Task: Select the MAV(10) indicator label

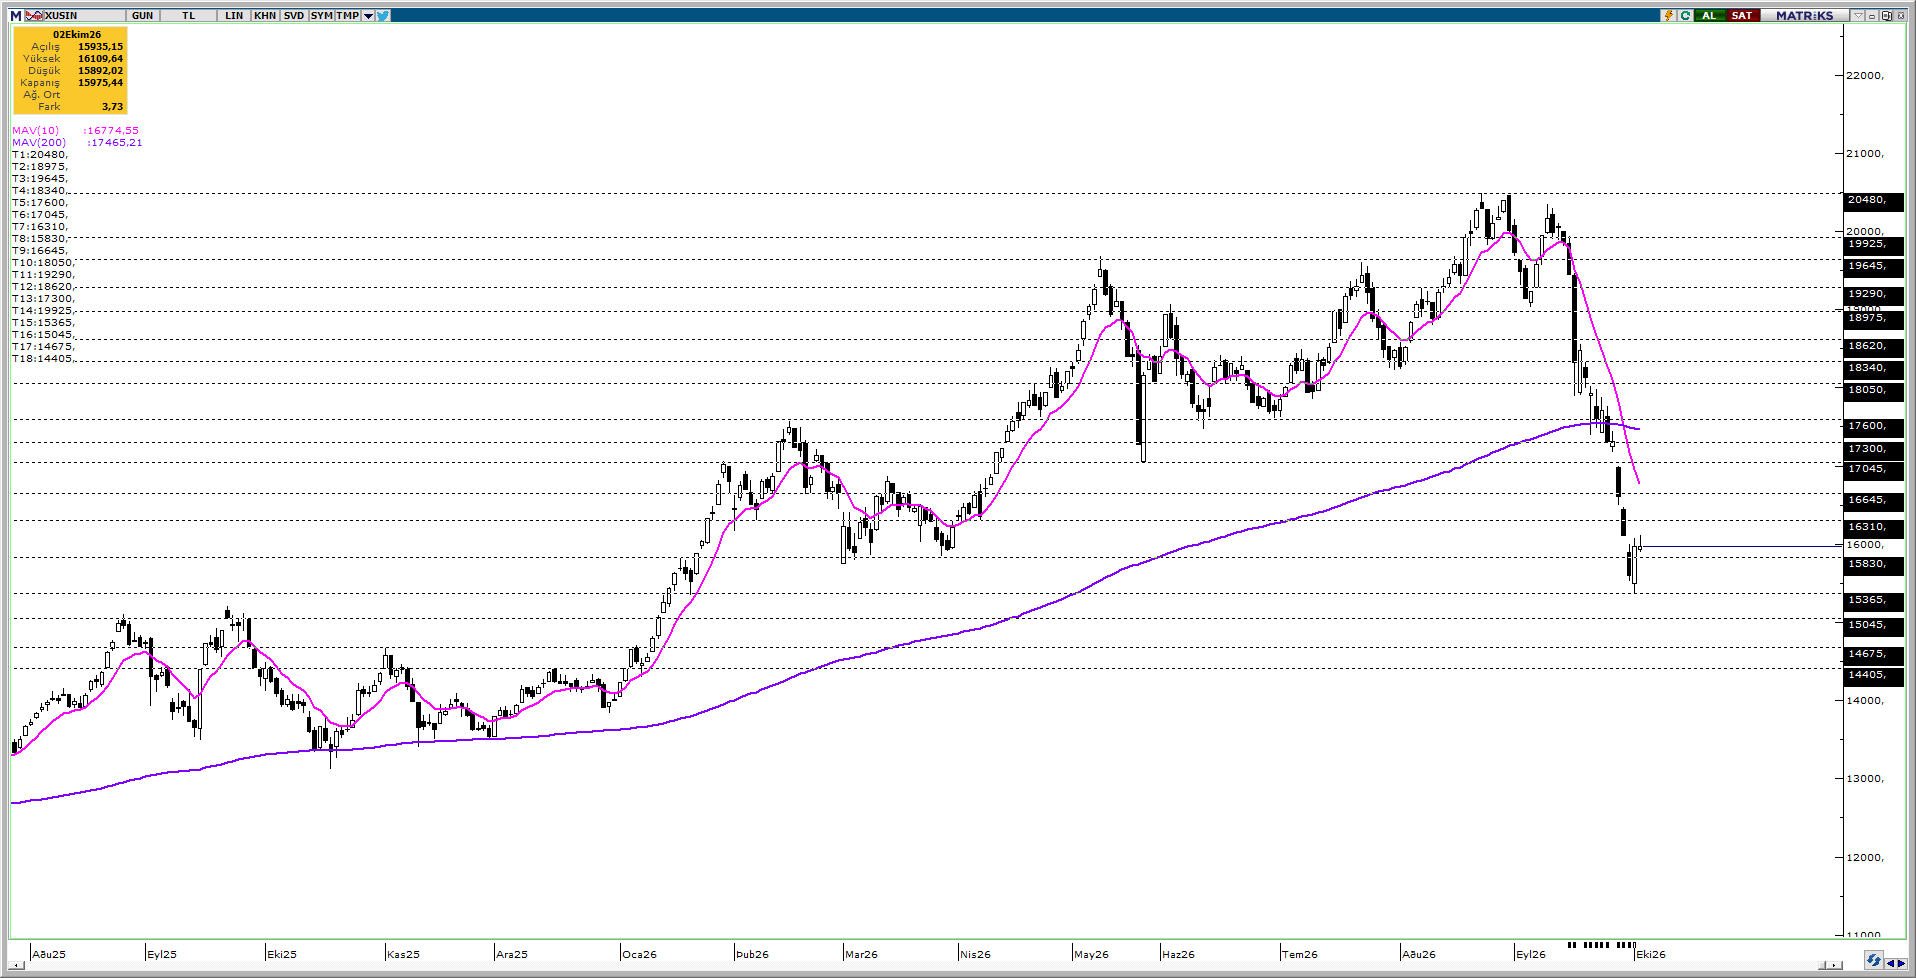Action: point(36,131)
